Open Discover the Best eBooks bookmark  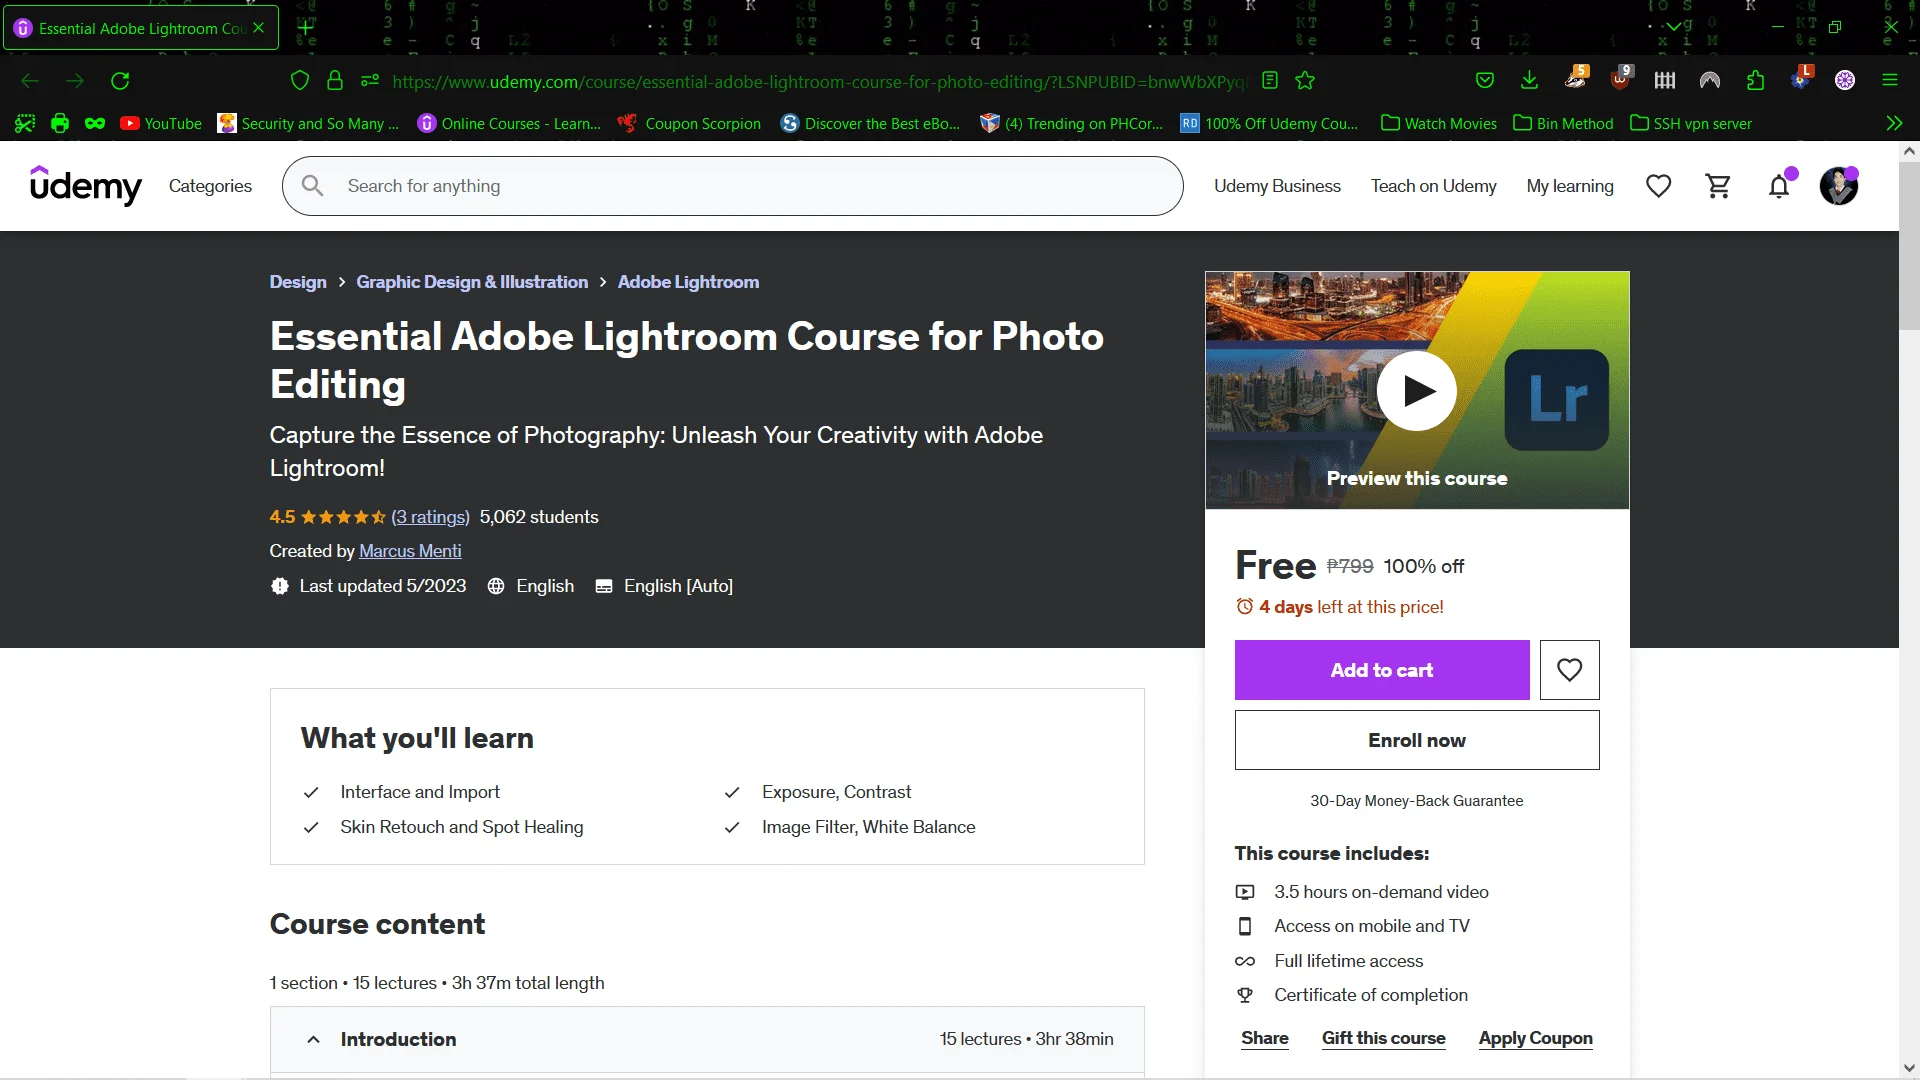click(x=870, y=123)
